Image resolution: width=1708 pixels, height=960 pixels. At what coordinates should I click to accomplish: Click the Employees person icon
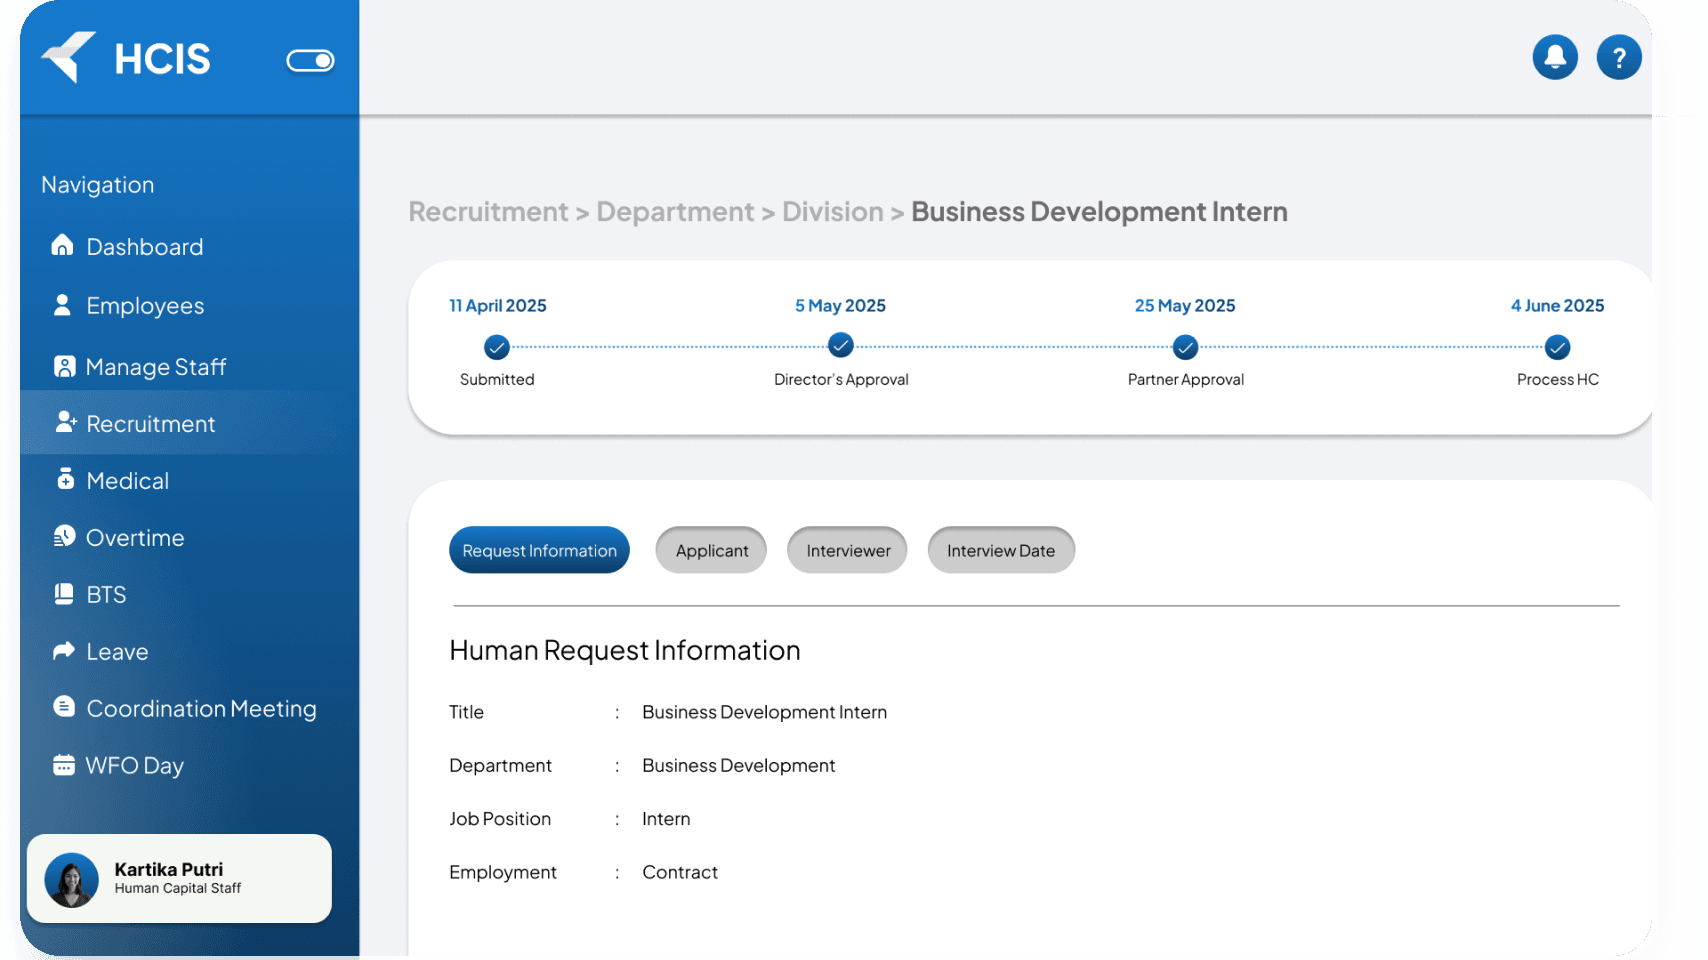(x=63, y=305)
